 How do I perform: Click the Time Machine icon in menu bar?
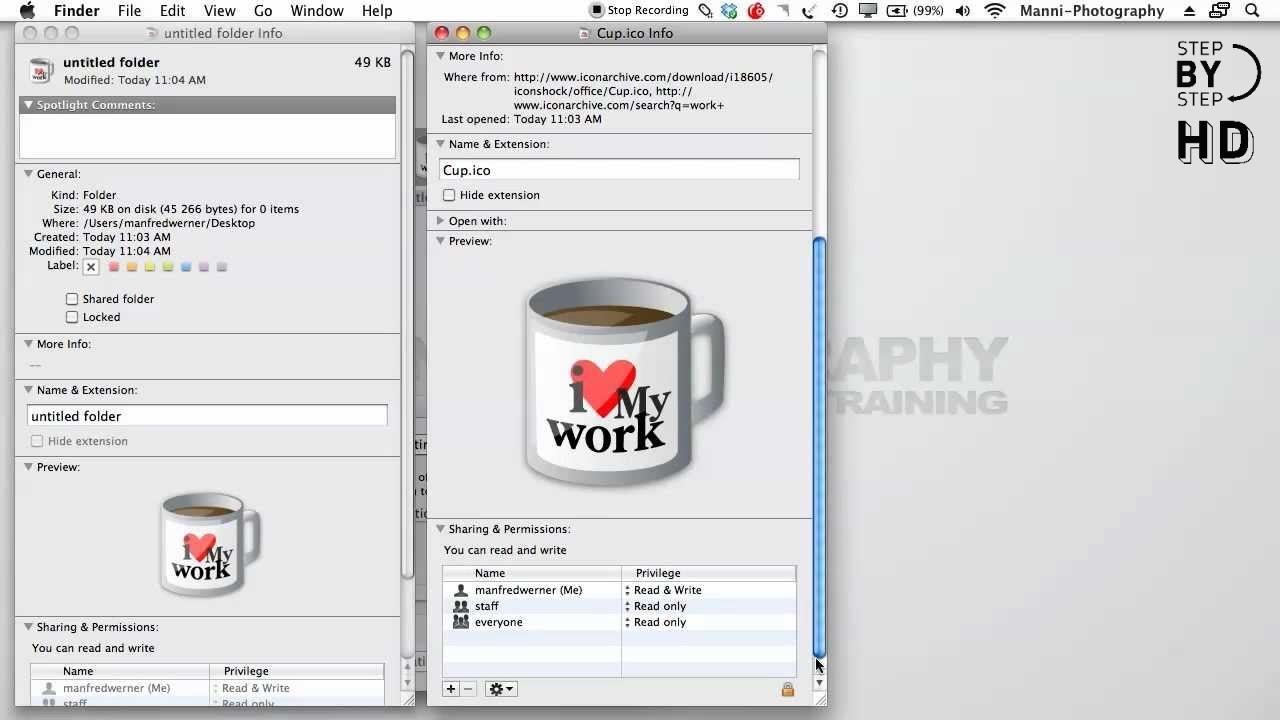pyautogui.click(x=839, y=11)
